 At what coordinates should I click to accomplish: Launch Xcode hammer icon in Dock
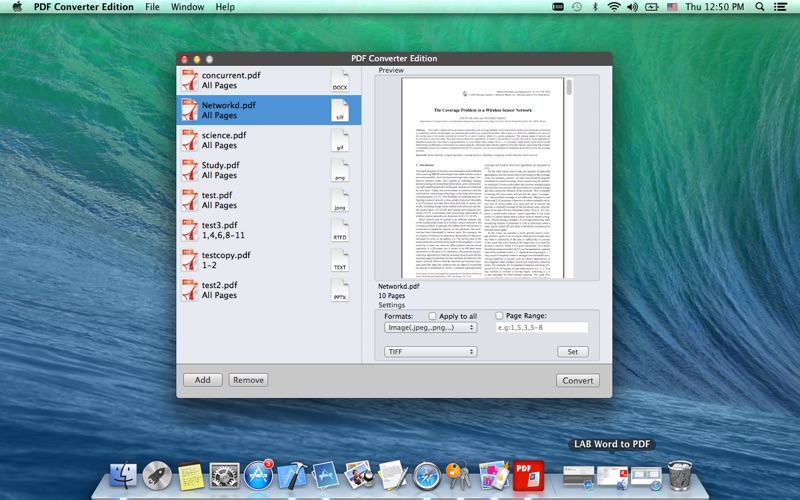(x=292, y=476)
